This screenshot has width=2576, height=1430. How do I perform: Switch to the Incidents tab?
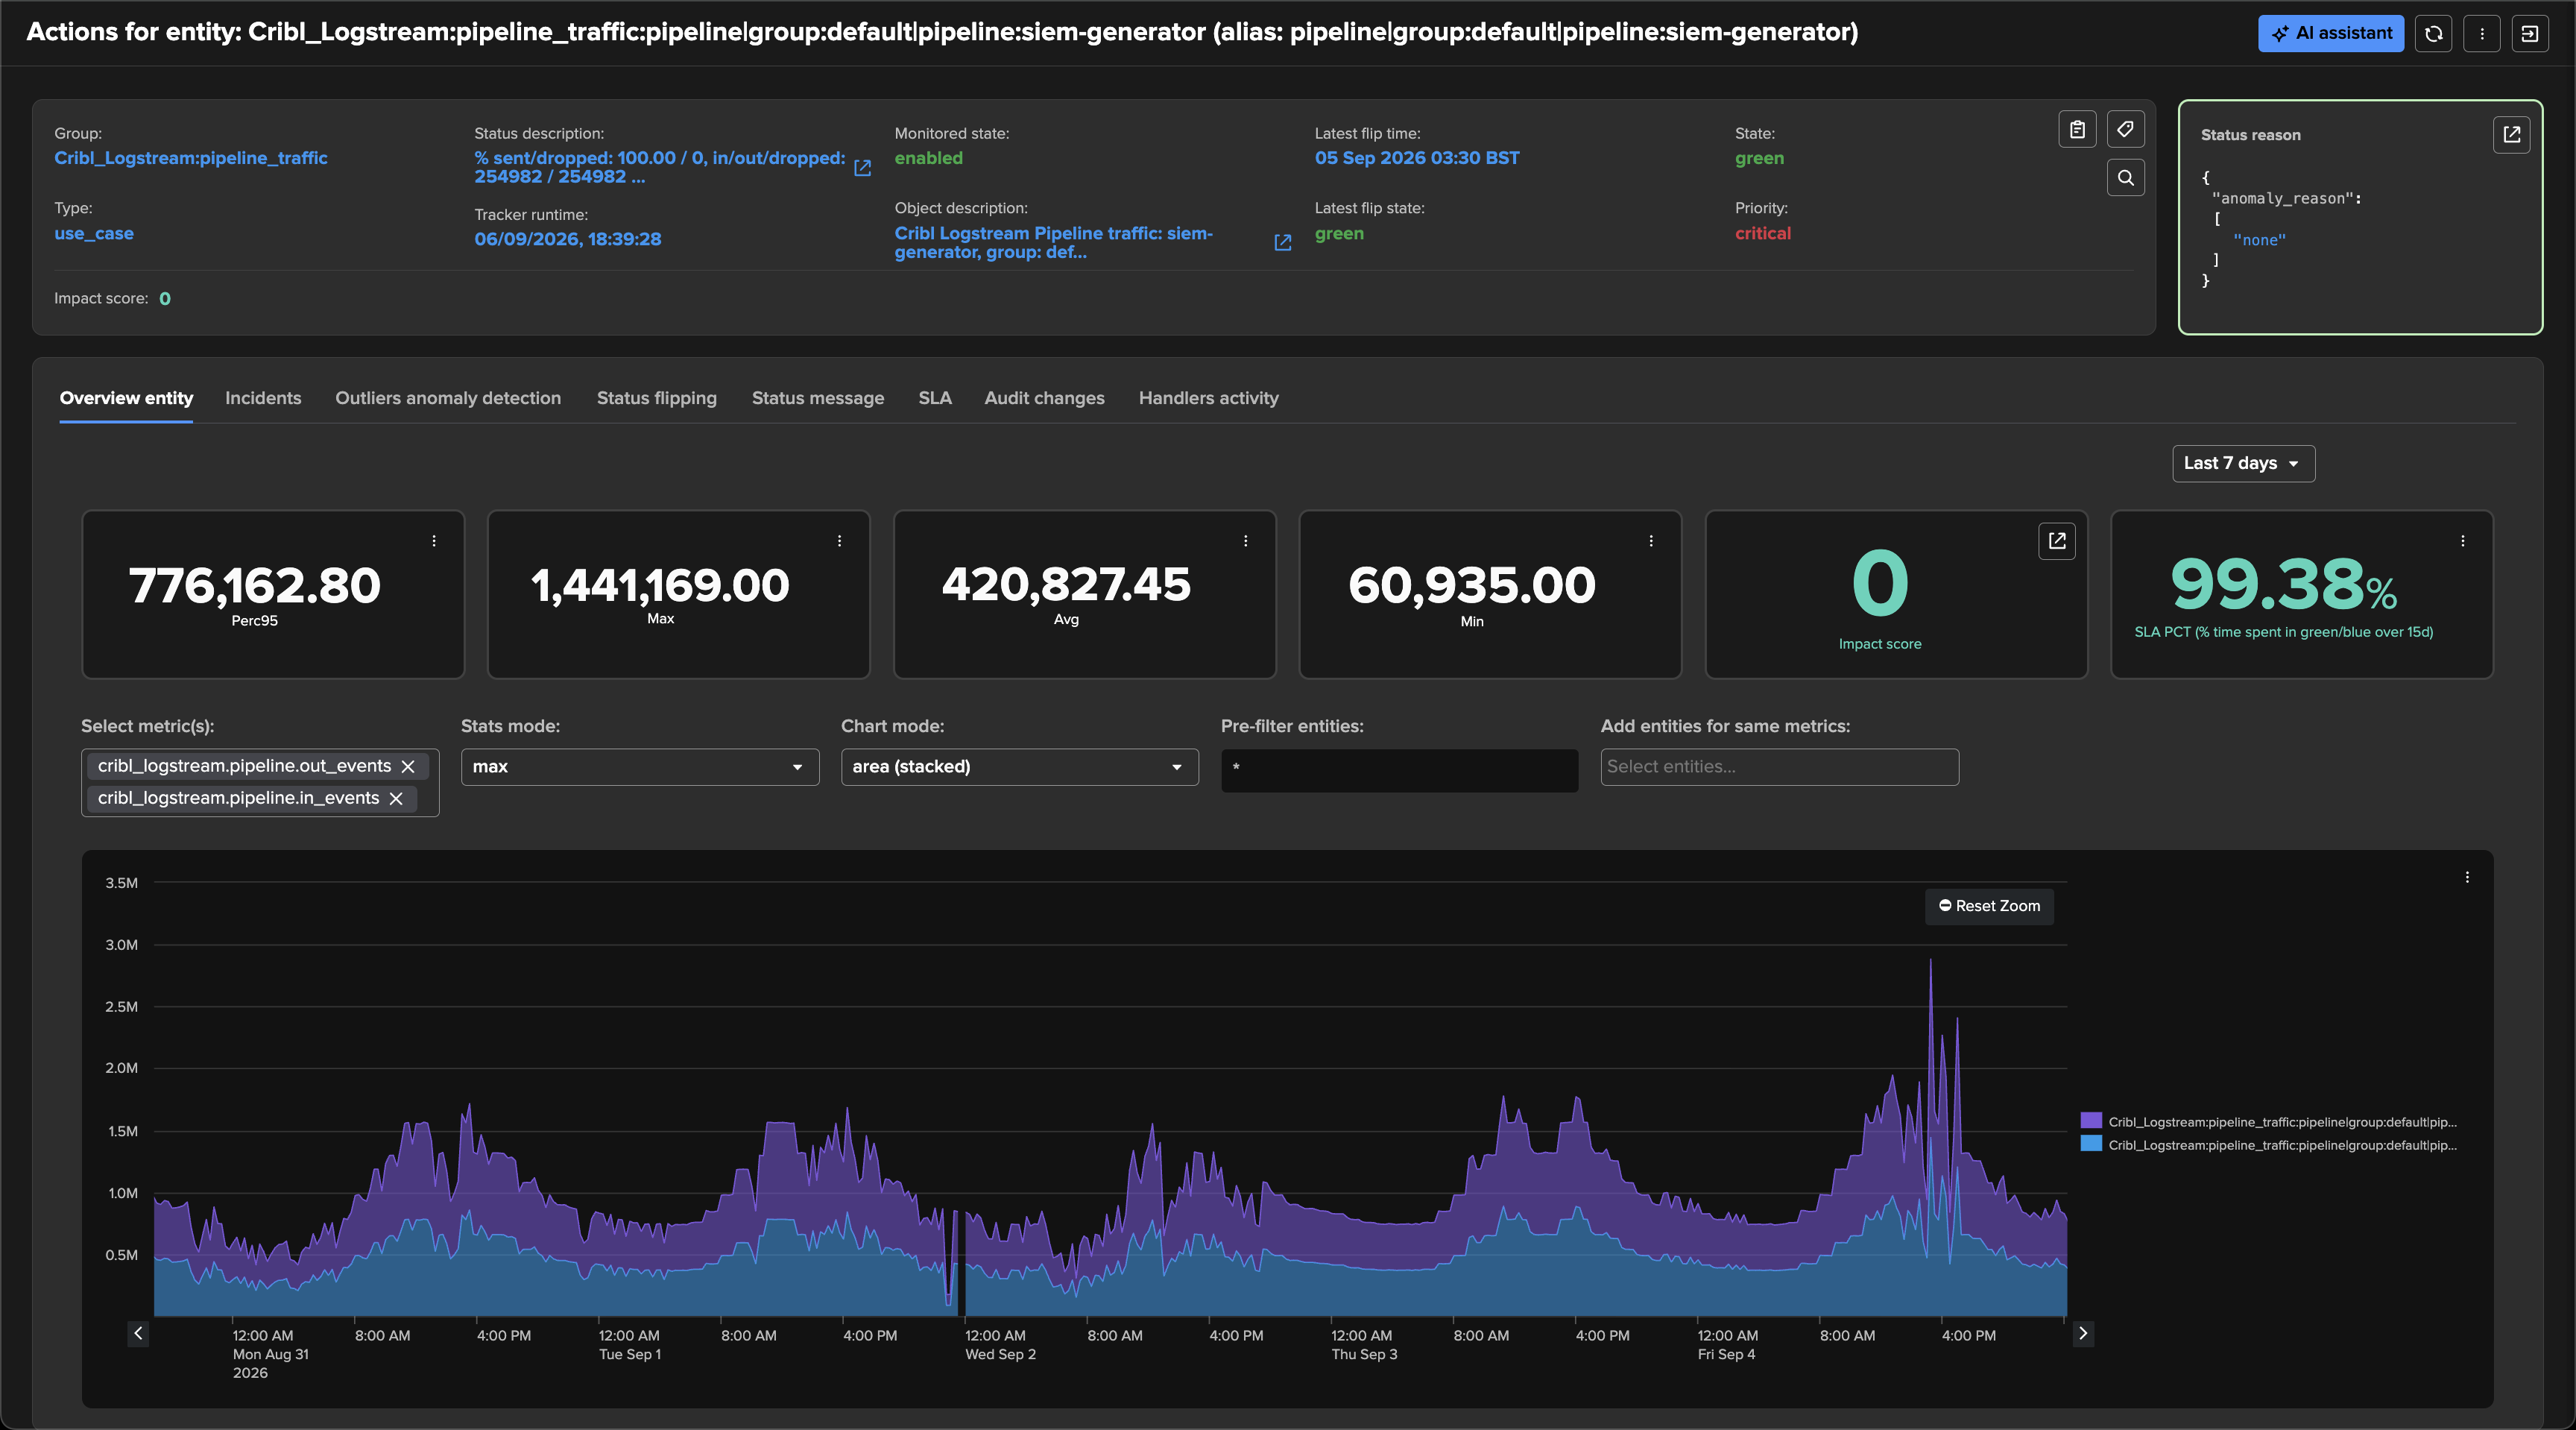pos(263,398)
